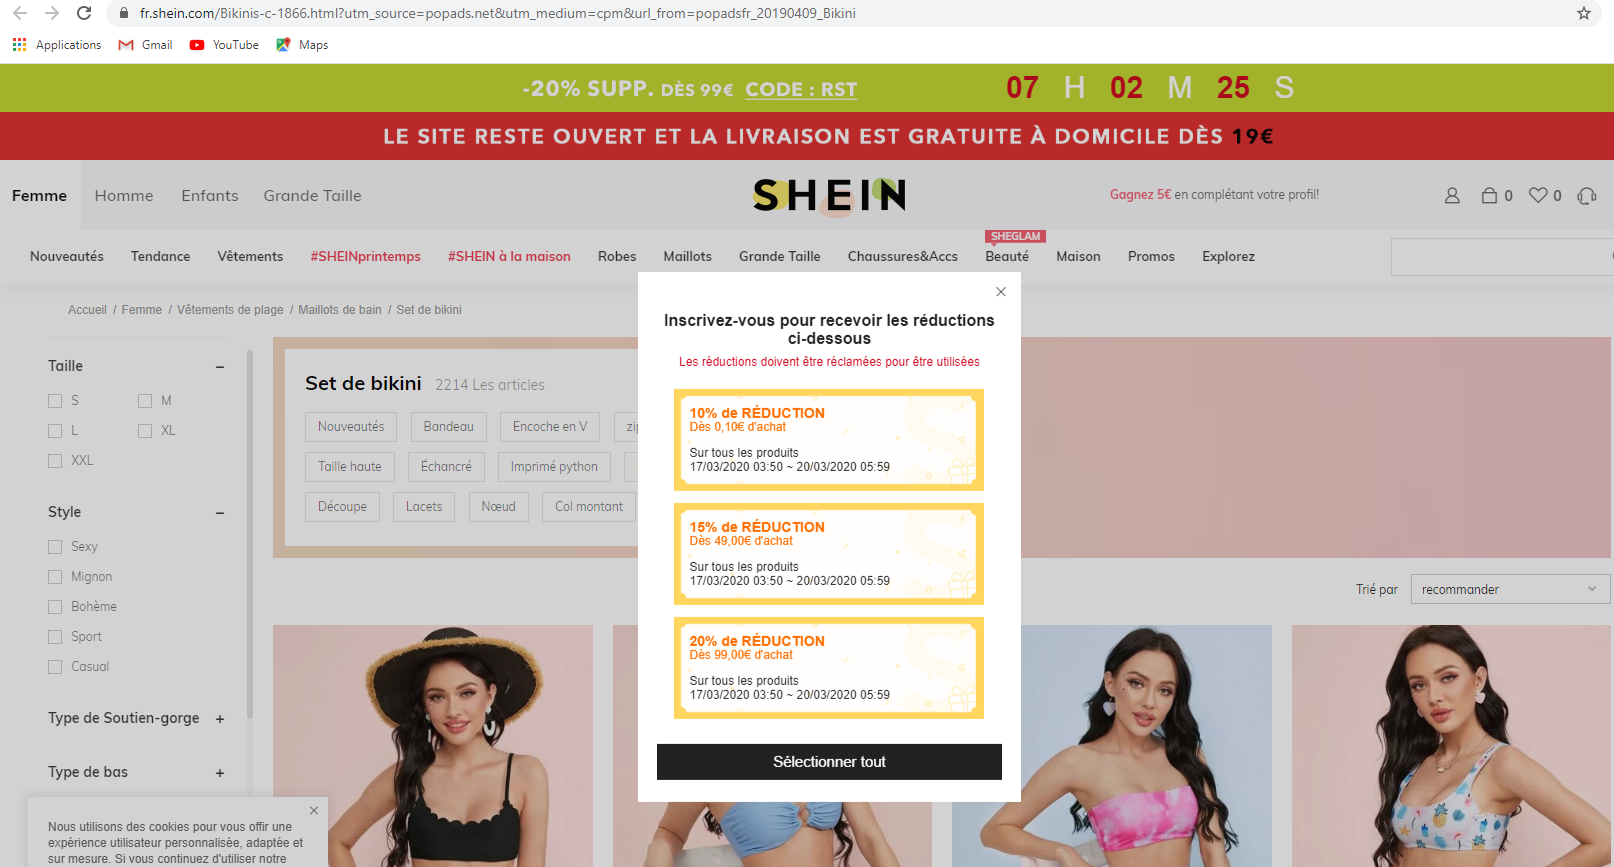Select the 10% de RÉDUCTION coupon

(829, 440)
